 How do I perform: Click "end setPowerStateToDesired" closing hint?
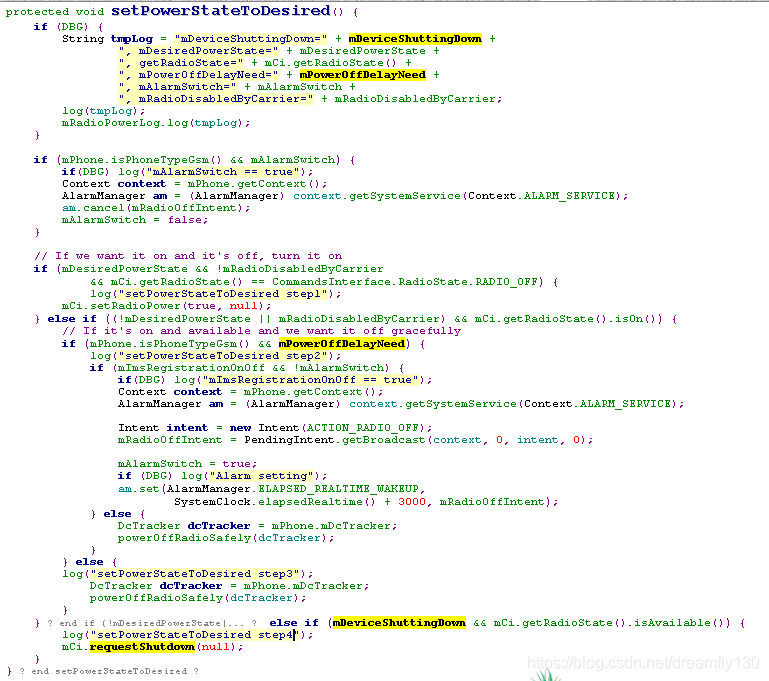109,671
